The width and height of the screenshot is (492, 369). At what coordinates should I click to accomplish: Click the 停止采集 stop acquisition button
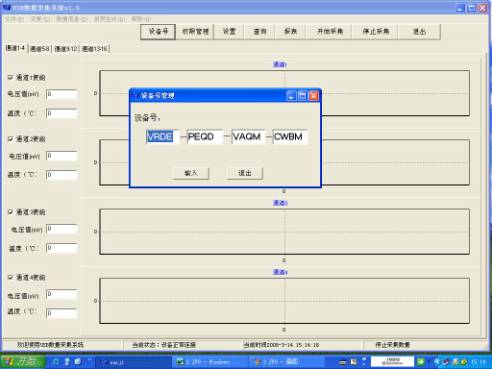(x=376, y=32)
